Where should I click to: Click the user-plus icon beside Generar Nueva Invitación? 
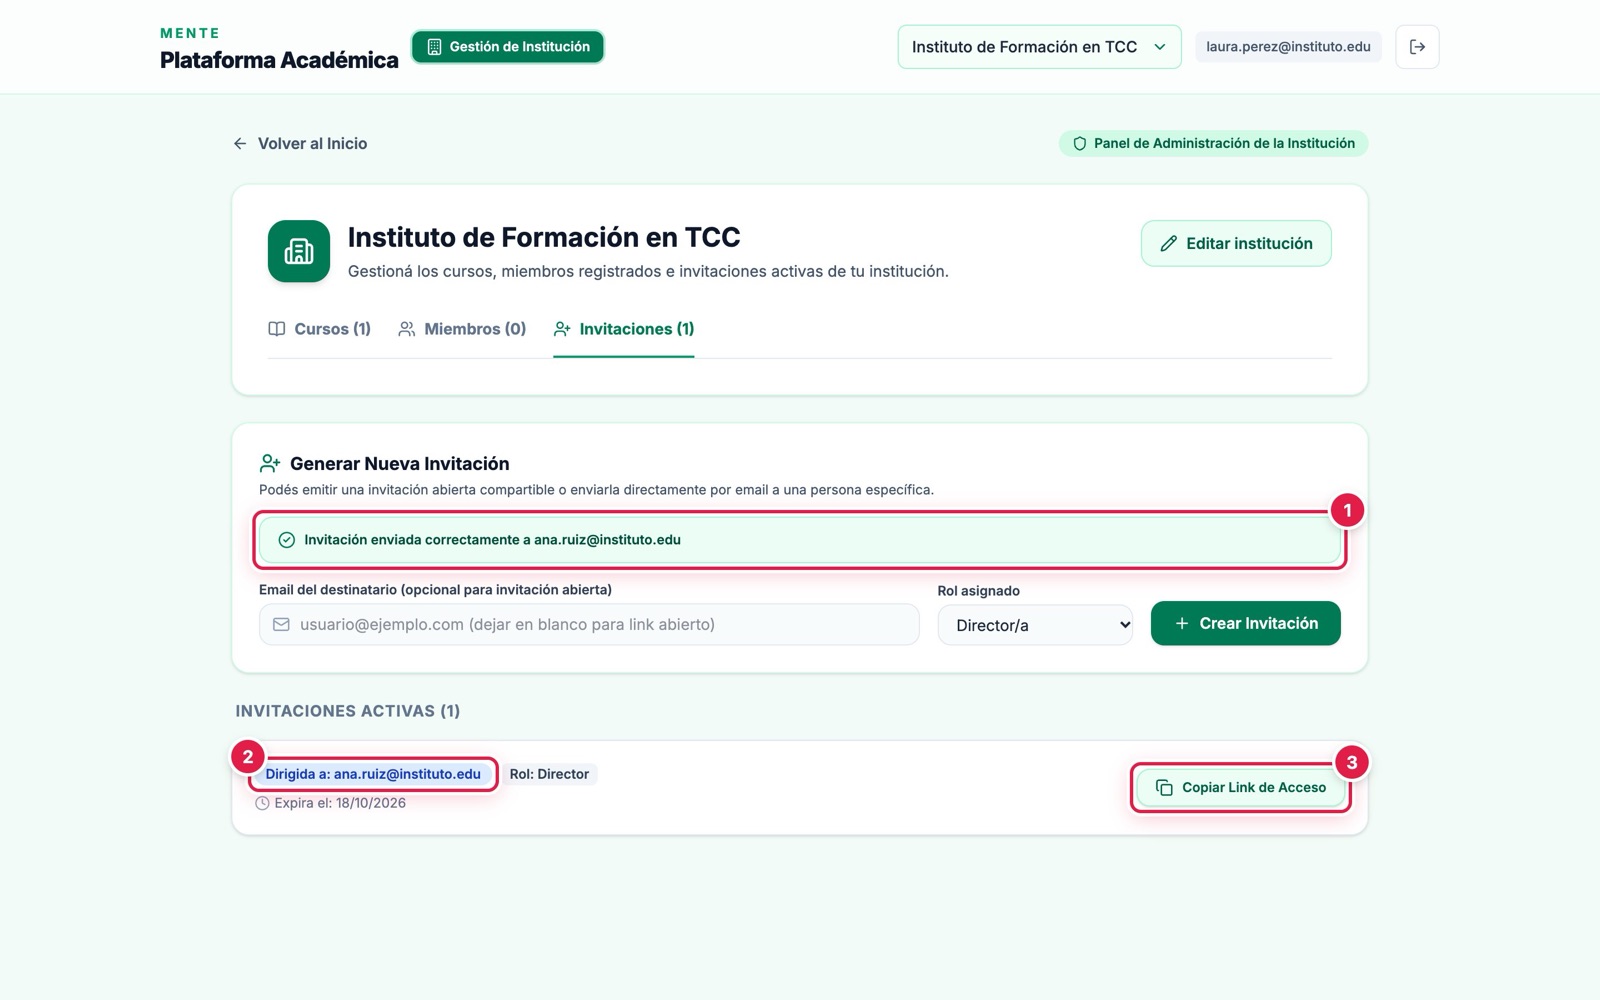pos(270,463)
